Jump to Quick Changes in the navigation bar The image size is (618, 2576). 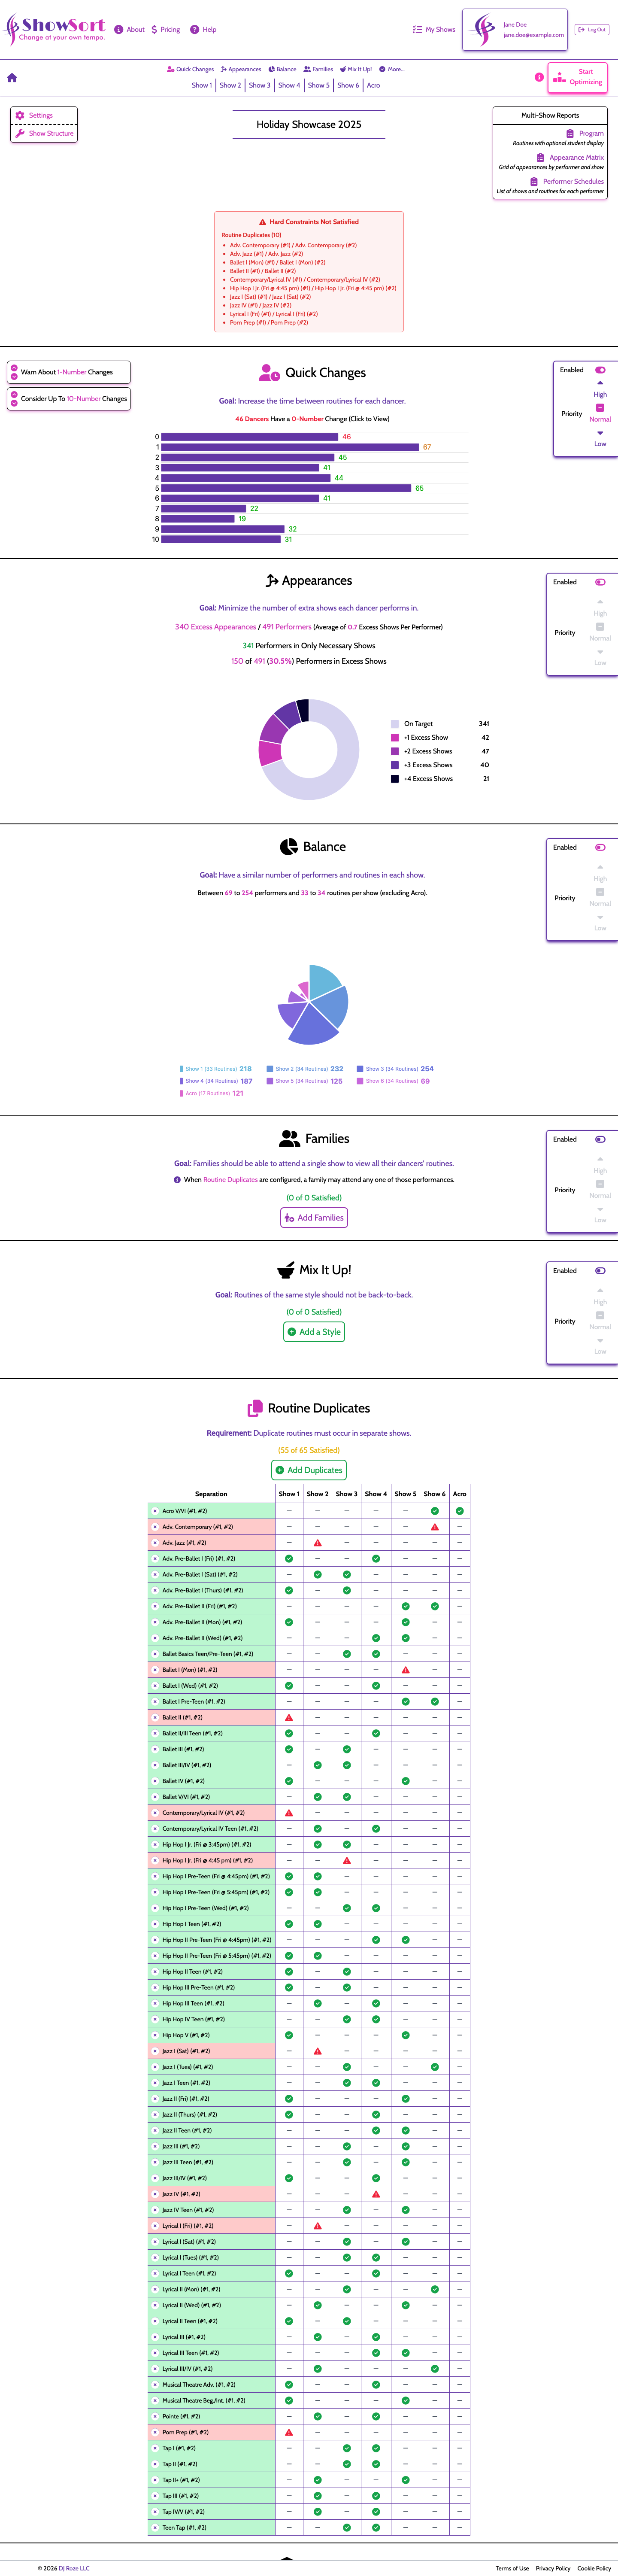(x=190, y=69)
